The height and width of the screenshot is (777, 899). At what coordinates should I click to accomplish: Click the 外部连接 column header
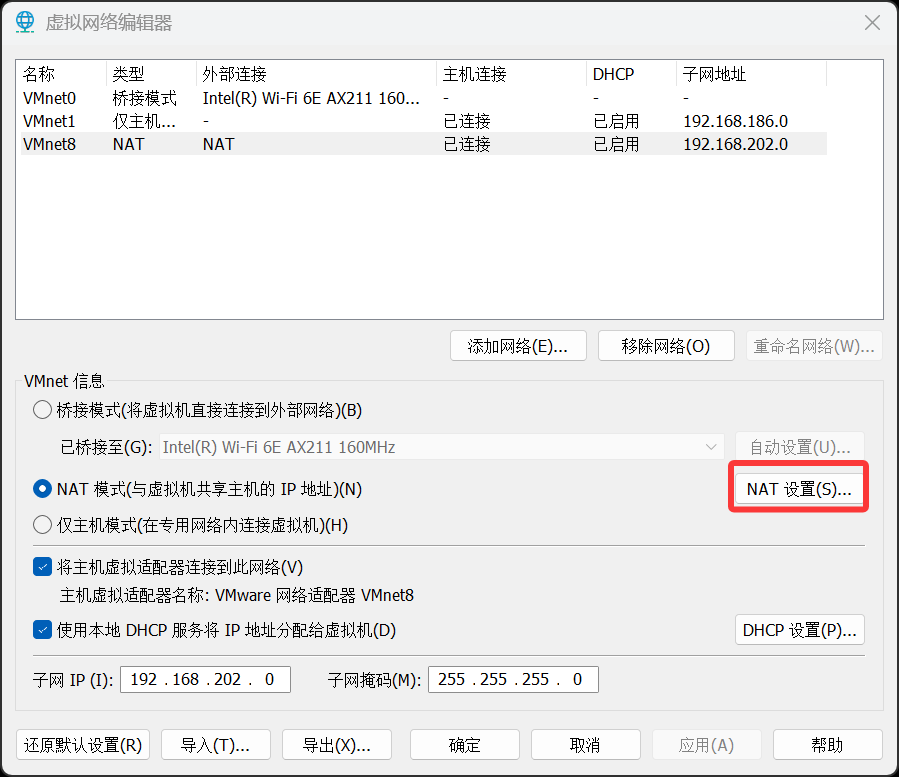click(x=317, y=74)
